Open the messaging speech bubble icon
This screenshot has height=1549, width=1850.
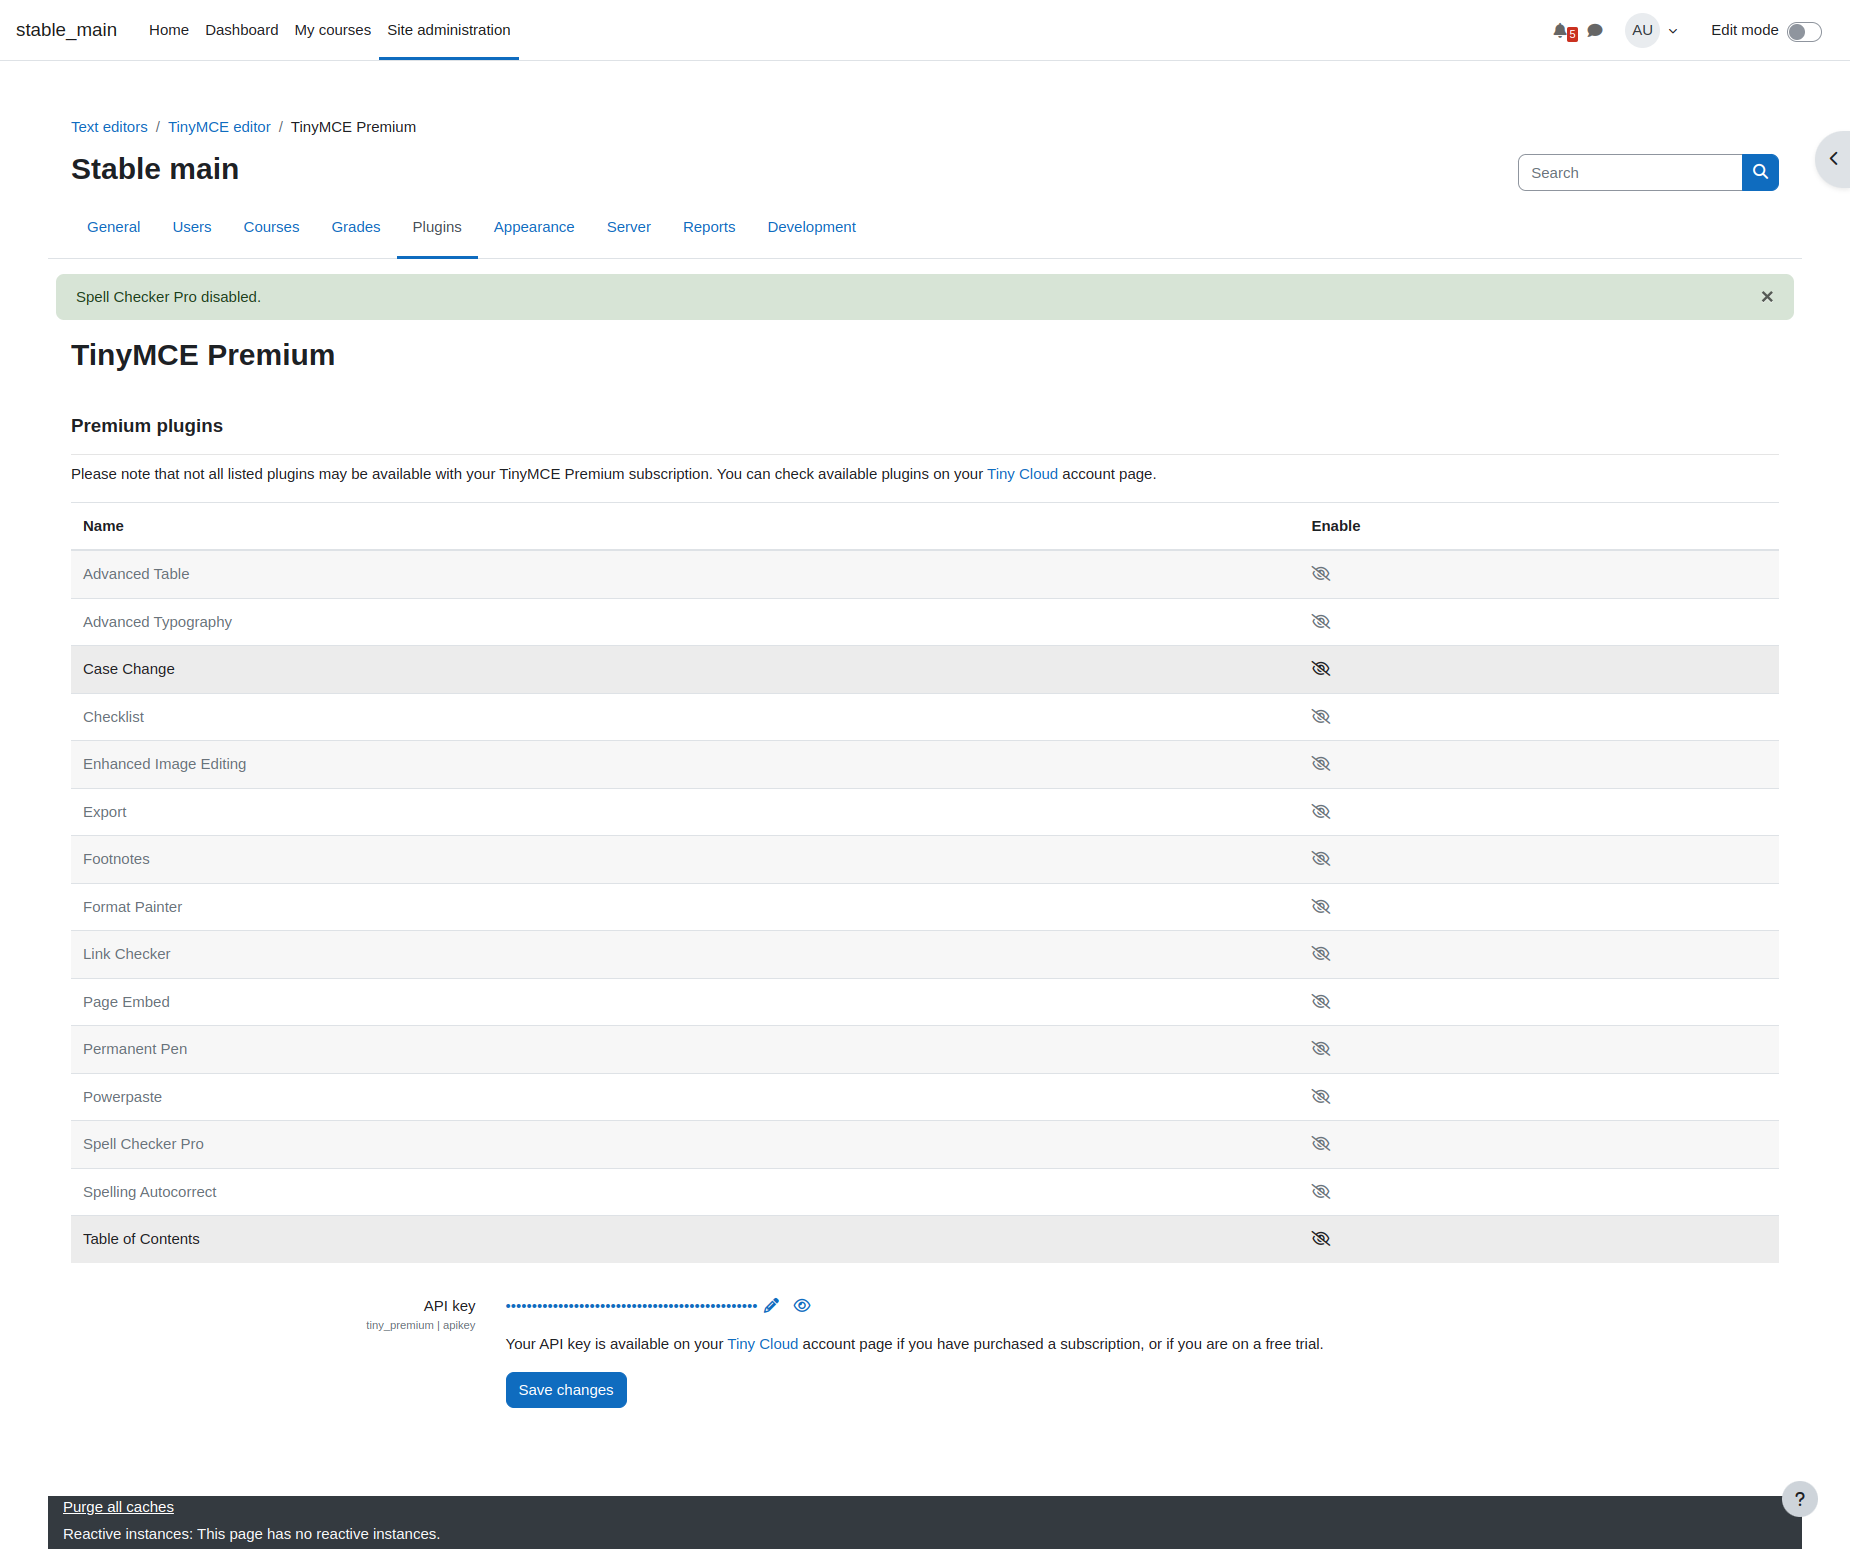(x=1595, y=31)
